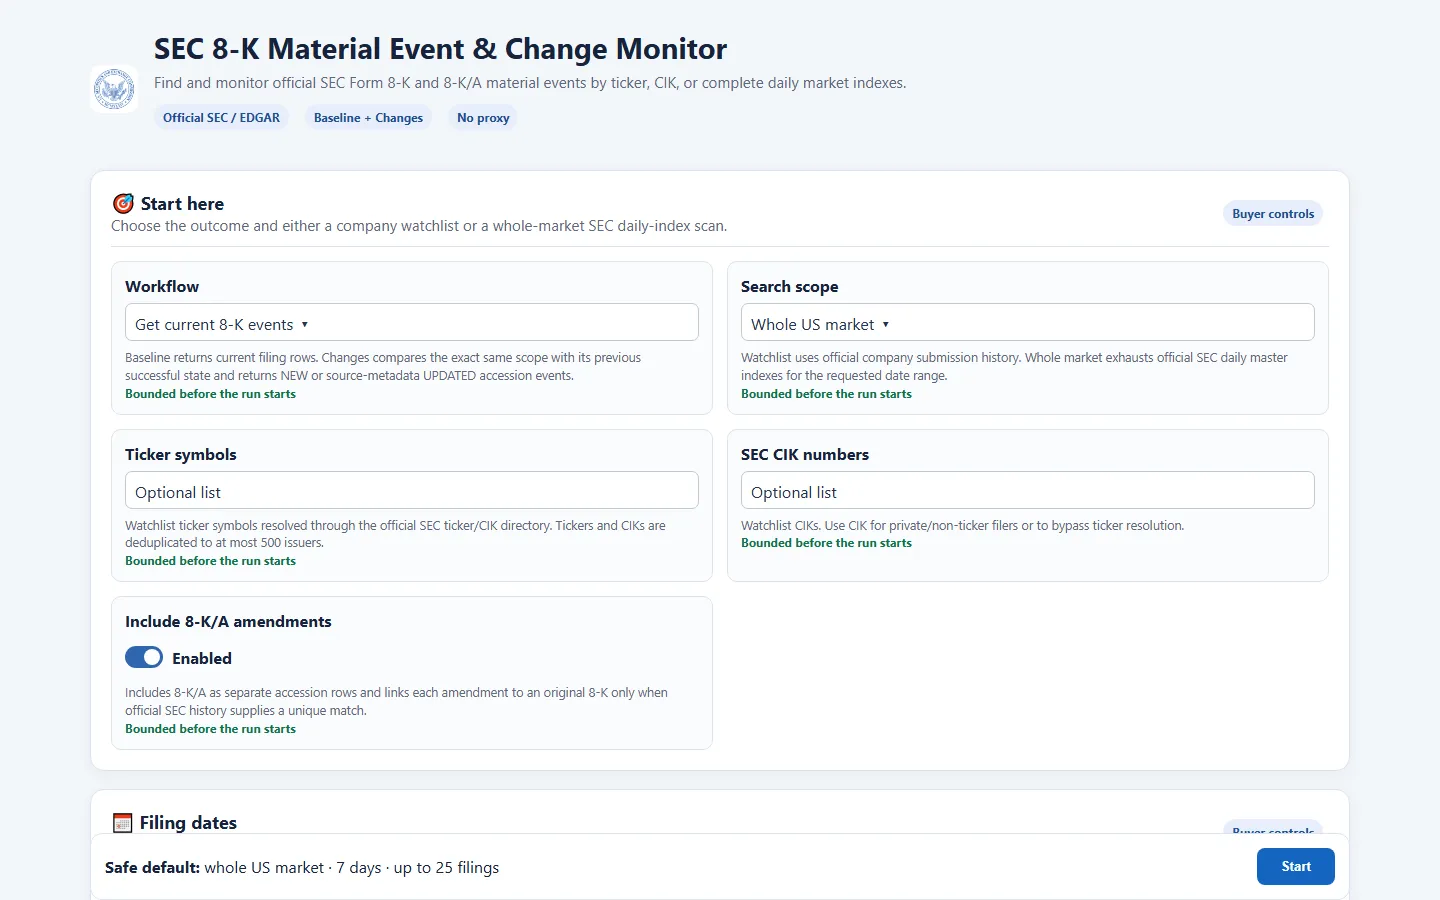
Task: Click the SEC 8-K Material Event & Change Monitor title
Action: click(x=440, y=49)
